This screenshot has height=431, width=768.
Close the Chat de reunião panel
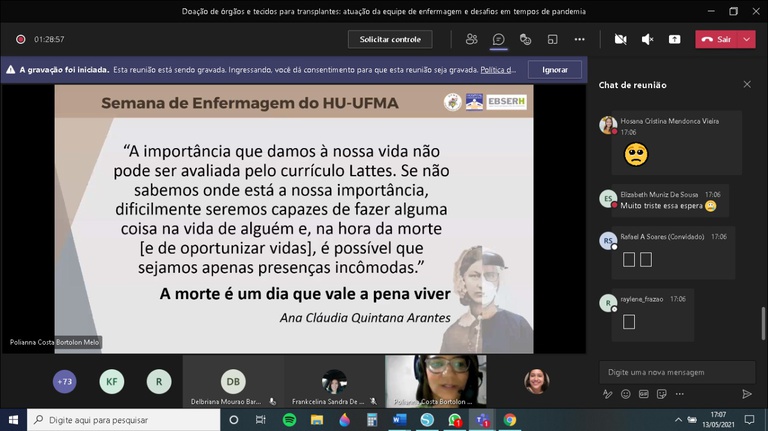pos(747,84)
